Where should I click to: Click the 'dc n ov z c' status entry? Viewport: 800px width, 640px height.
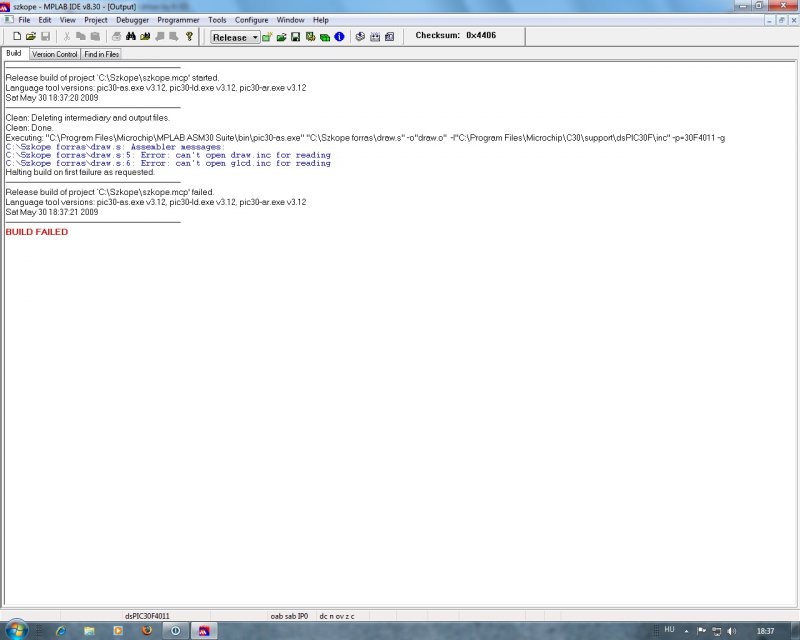point(337,616)
